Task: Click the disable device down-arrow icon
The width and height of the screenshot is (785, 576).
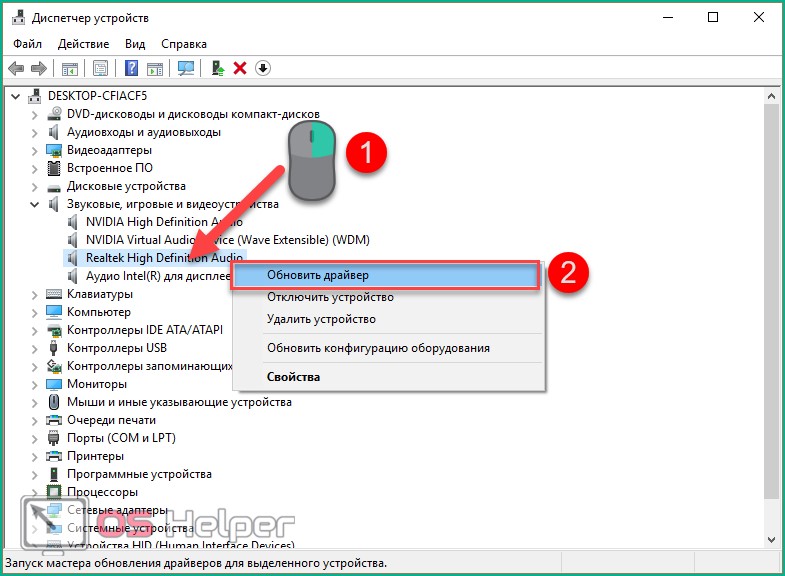Action: [x=263, y=68]
